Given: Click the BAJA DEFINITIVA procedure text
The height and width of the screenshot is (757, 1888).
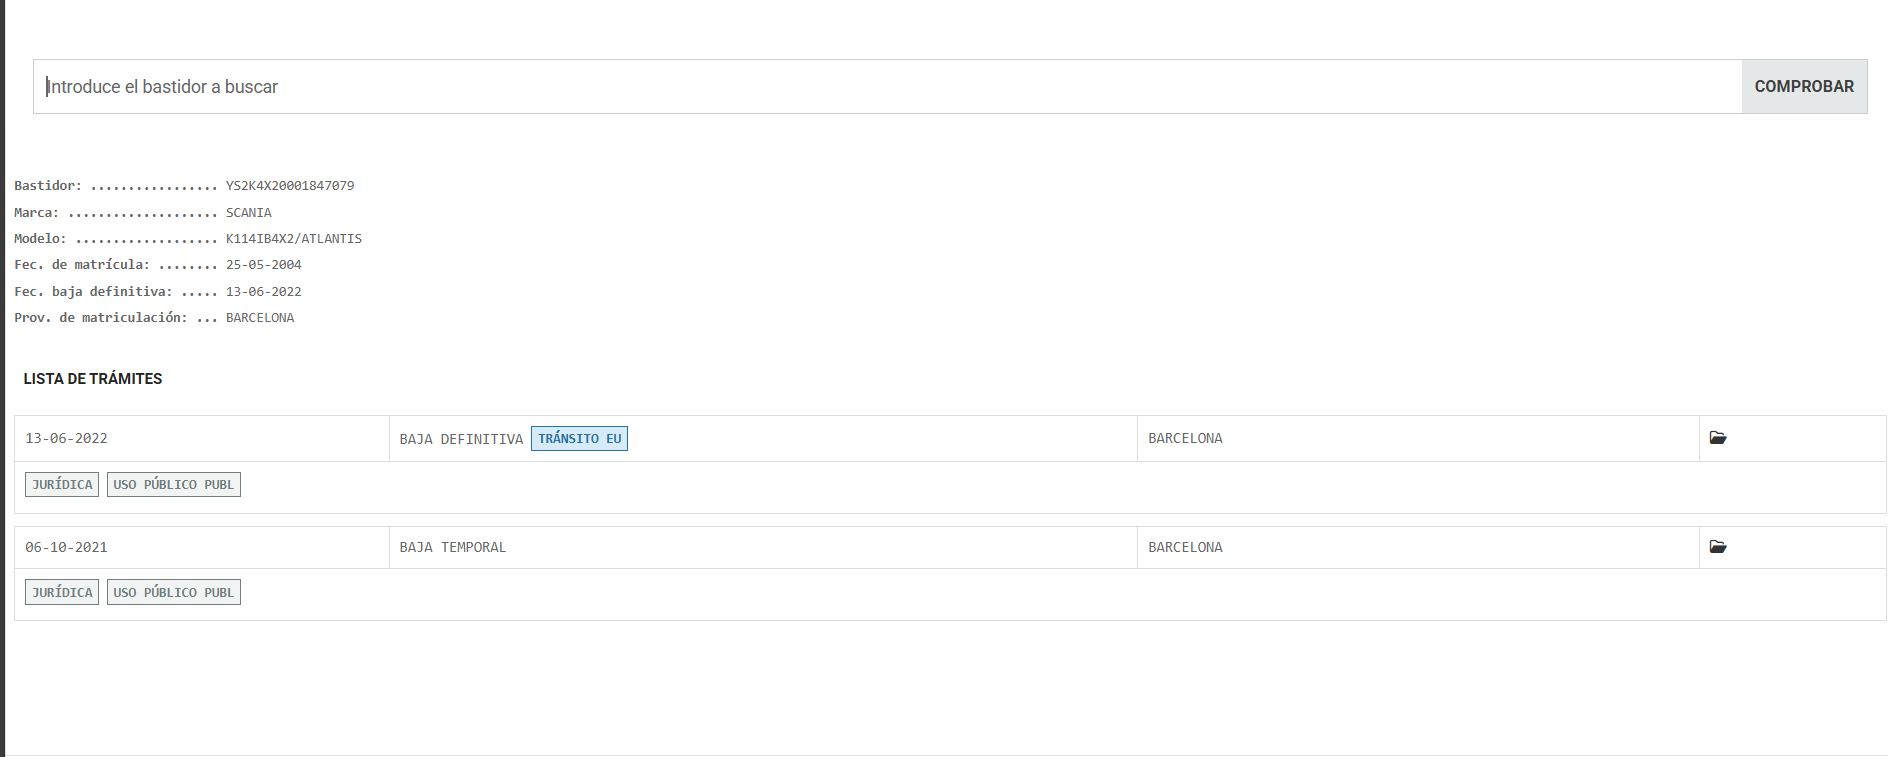Looking at the screenshot, I should click(x=461, y=439).
